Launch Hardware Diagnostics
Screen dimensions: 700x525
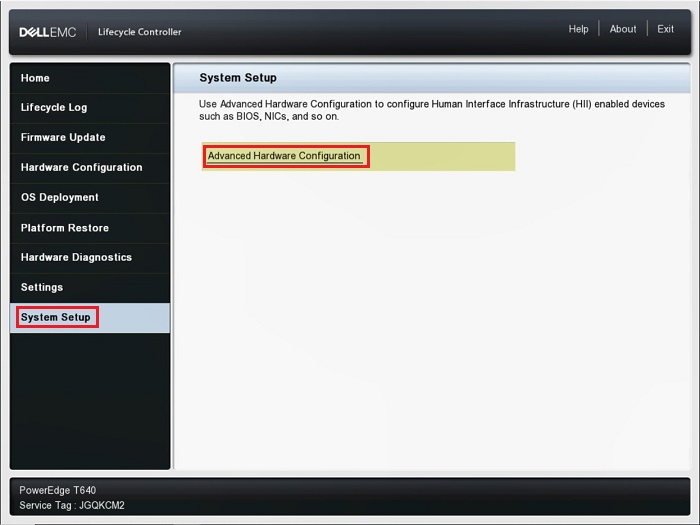click(90, 258)
